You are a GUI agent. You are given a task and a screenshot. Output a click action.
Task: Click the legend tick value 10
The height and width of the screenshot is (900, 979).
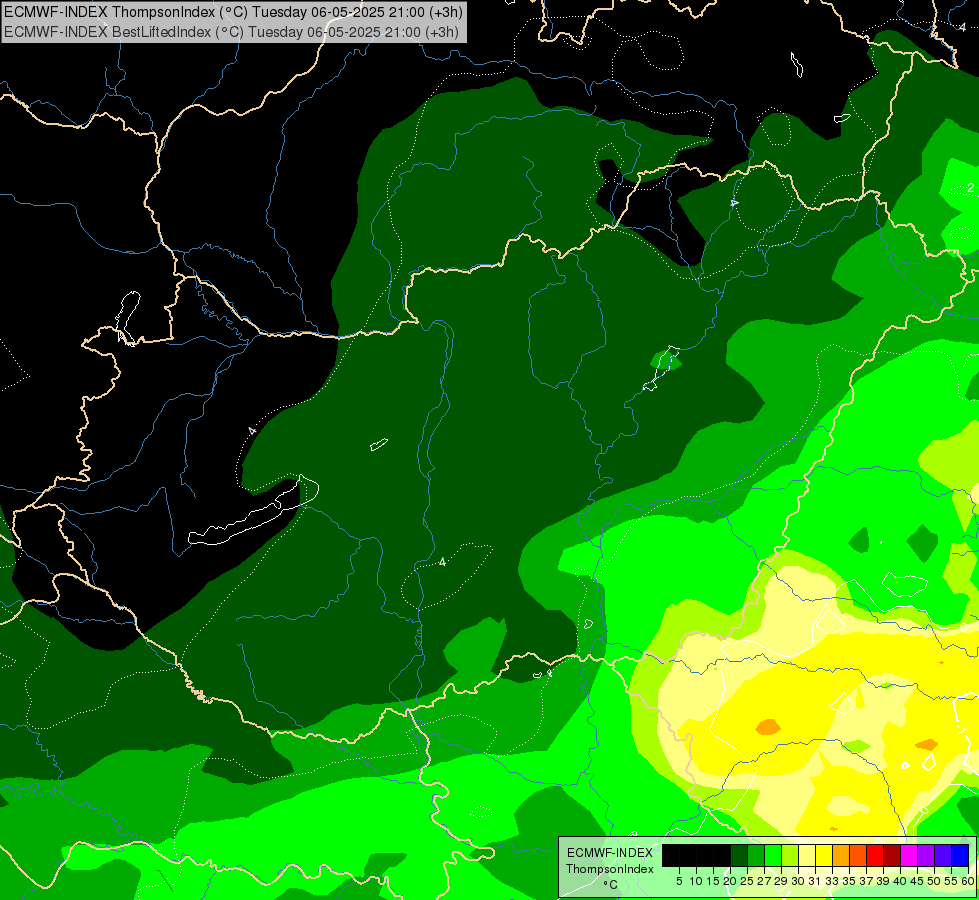tap(696, 881)
